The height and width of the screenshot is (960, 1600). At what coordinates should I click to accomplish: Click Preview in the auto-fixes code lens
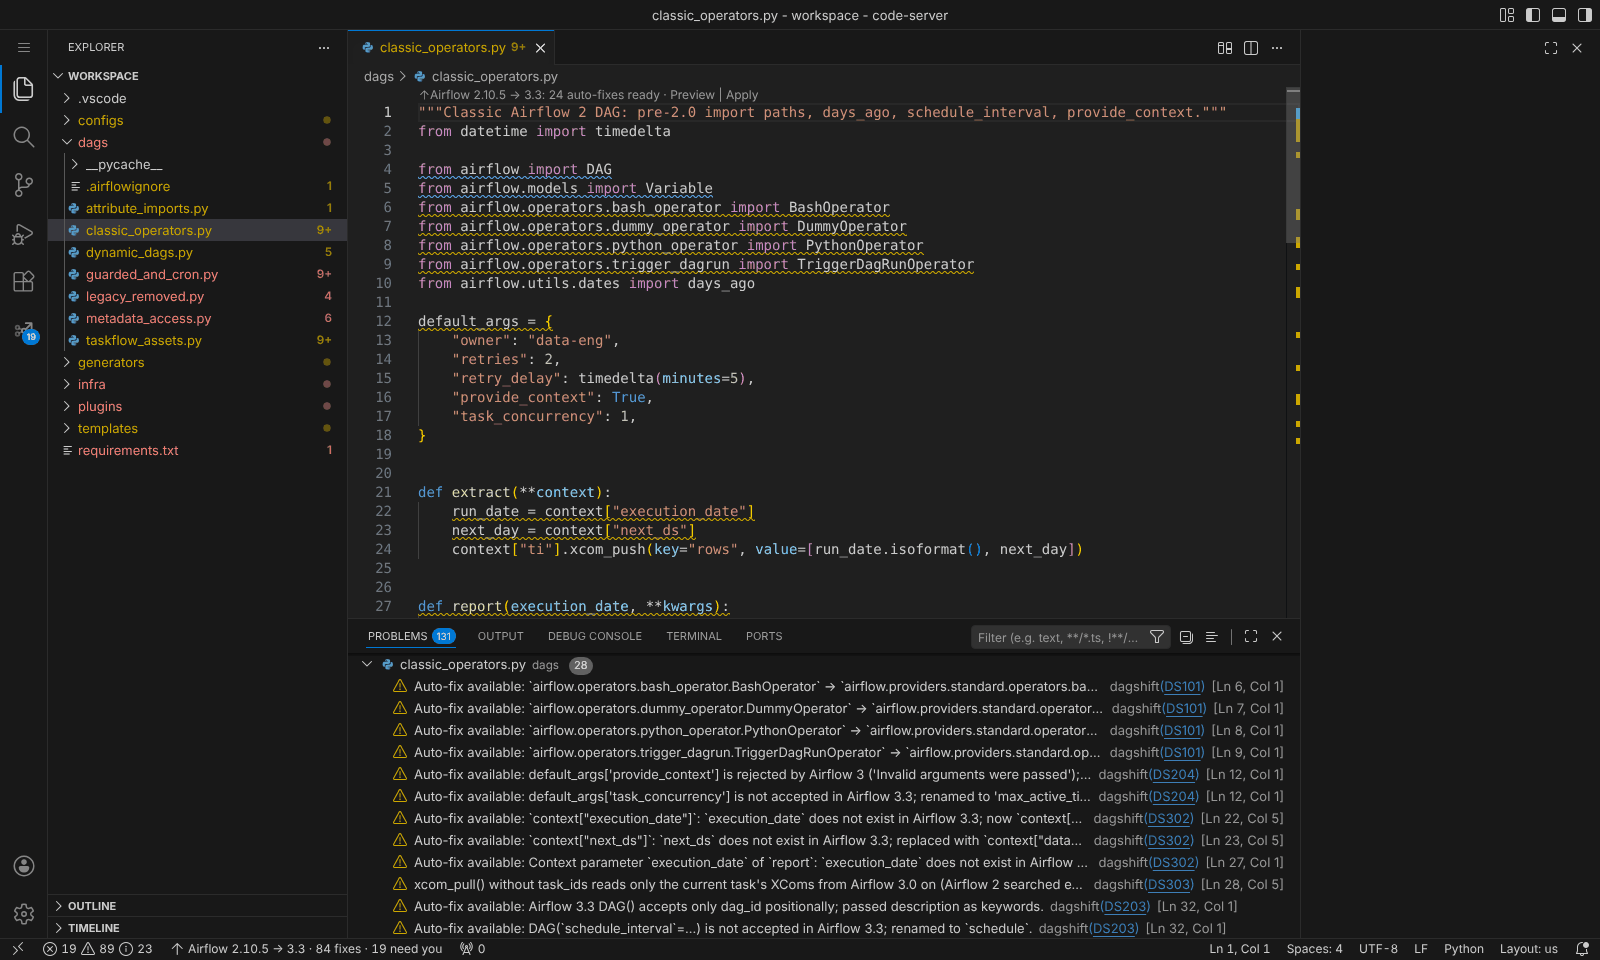click(692, 95)
